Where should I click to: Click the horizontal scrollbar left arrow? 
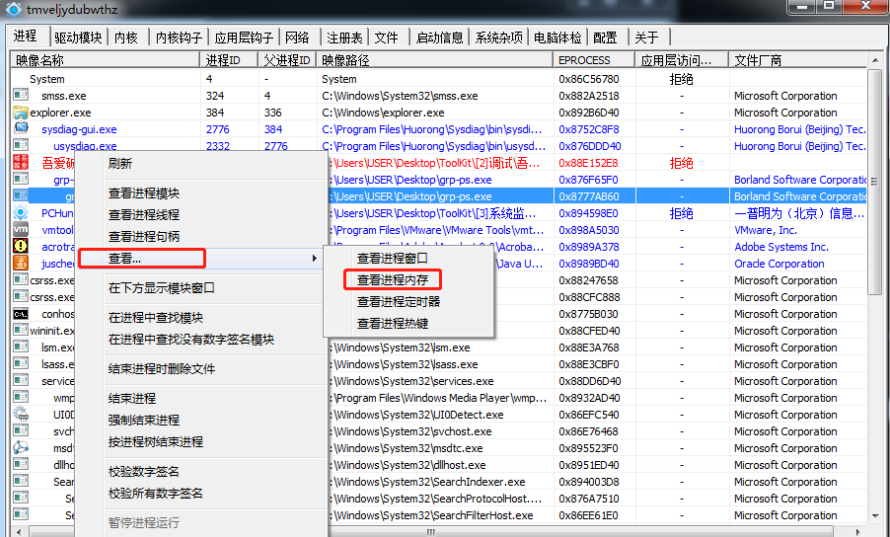click(x=20, y=531)
